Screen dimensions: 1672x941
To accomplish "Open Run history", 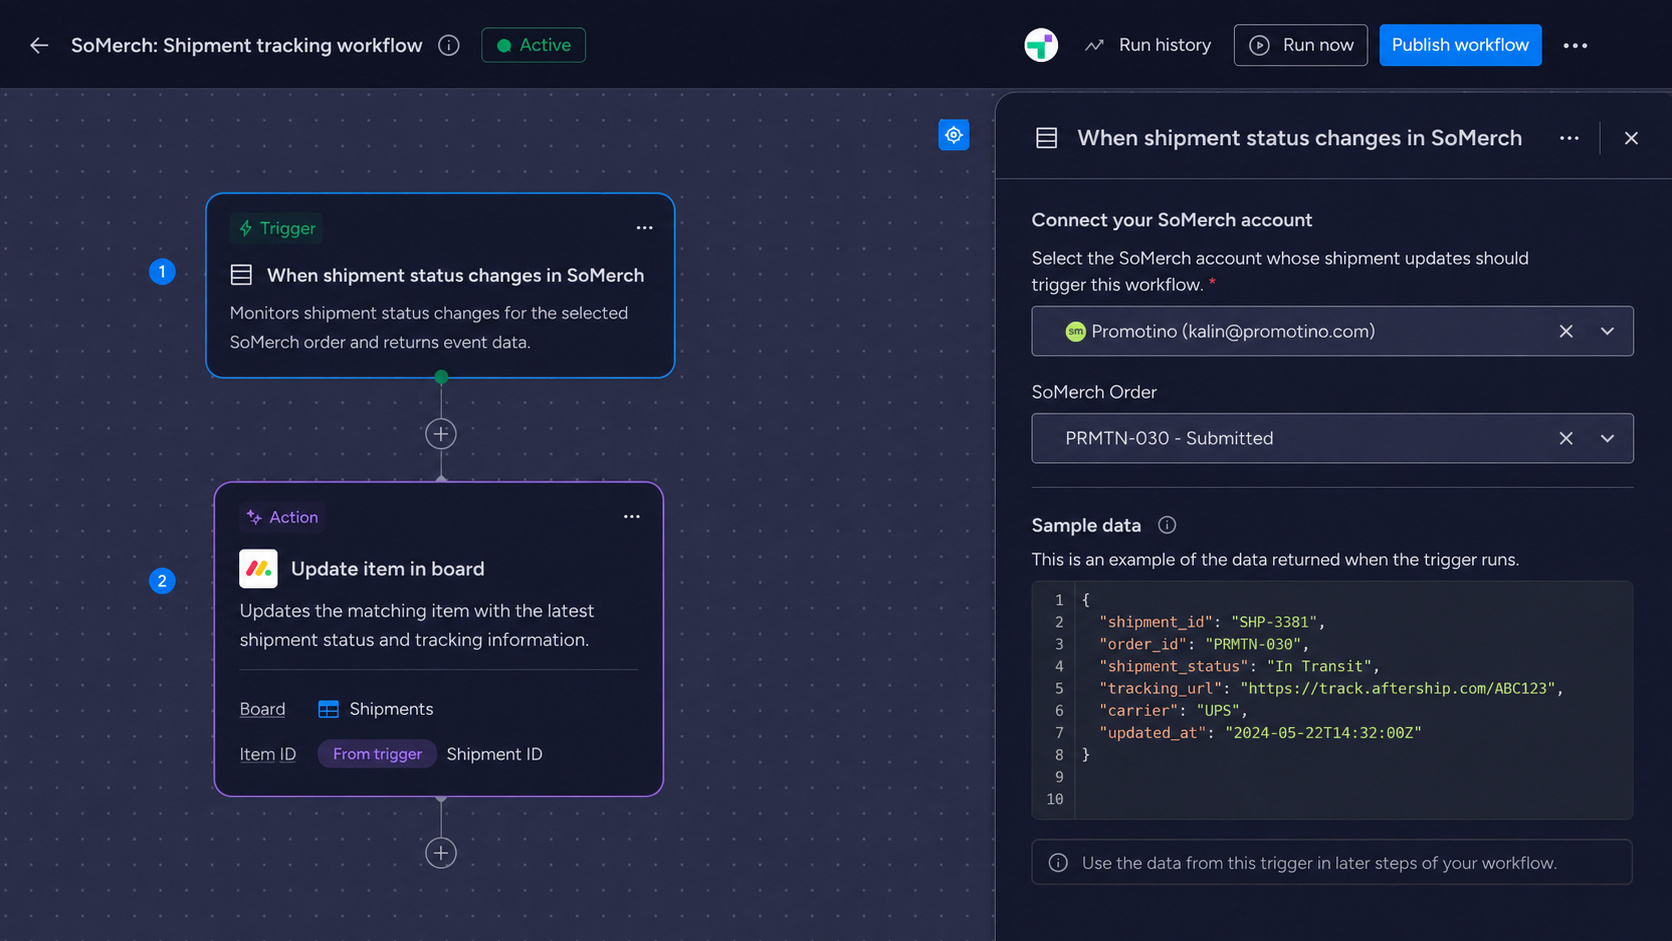I will [1148, 45].
